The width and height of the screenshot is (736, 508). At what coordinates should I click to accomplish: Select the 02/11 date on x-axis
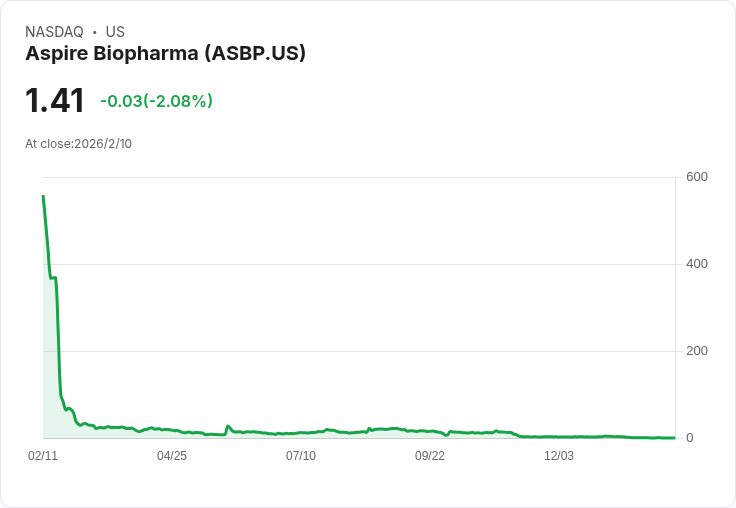(43, 456)
